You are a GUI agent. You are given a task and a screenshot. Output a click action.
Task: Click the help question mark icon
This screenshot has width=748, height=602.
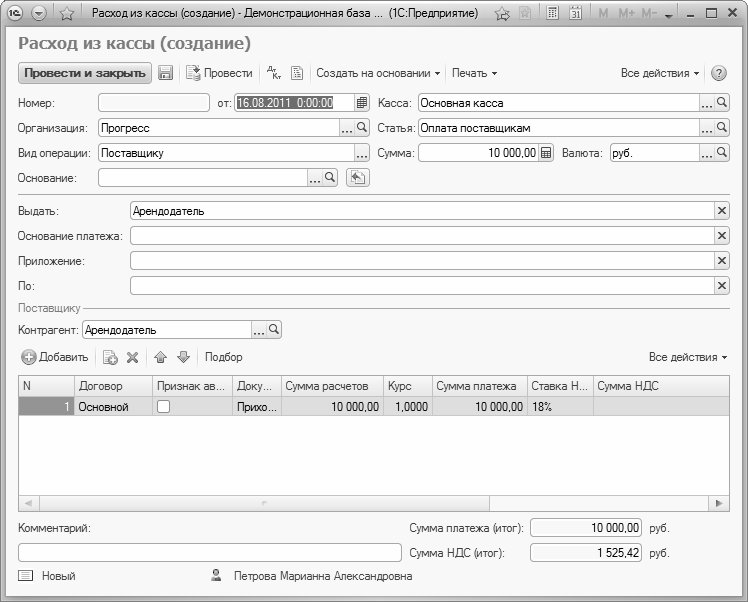718,73
